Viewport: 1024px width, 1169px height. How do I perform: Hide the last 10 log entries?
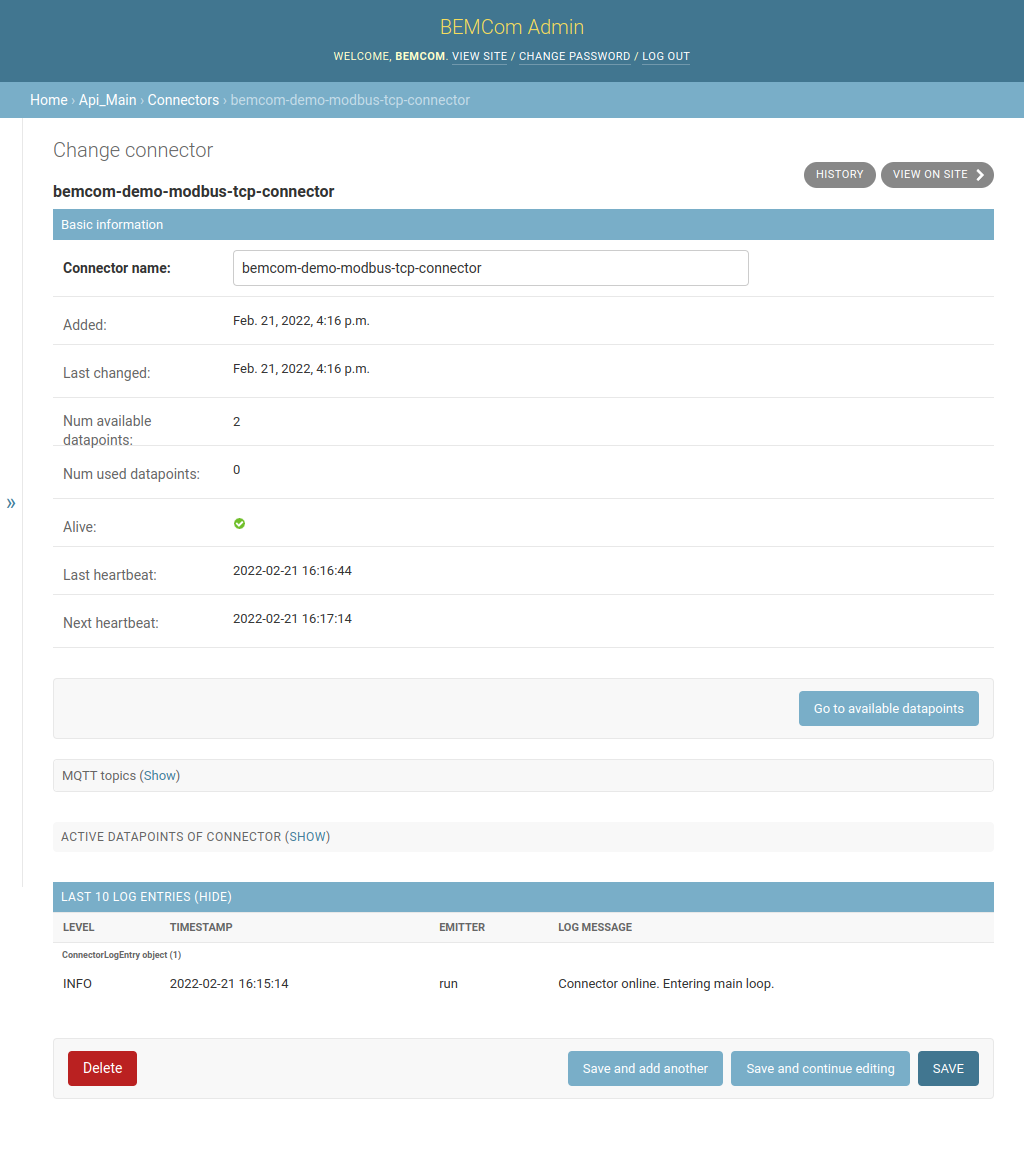click(x=213, y=897)
